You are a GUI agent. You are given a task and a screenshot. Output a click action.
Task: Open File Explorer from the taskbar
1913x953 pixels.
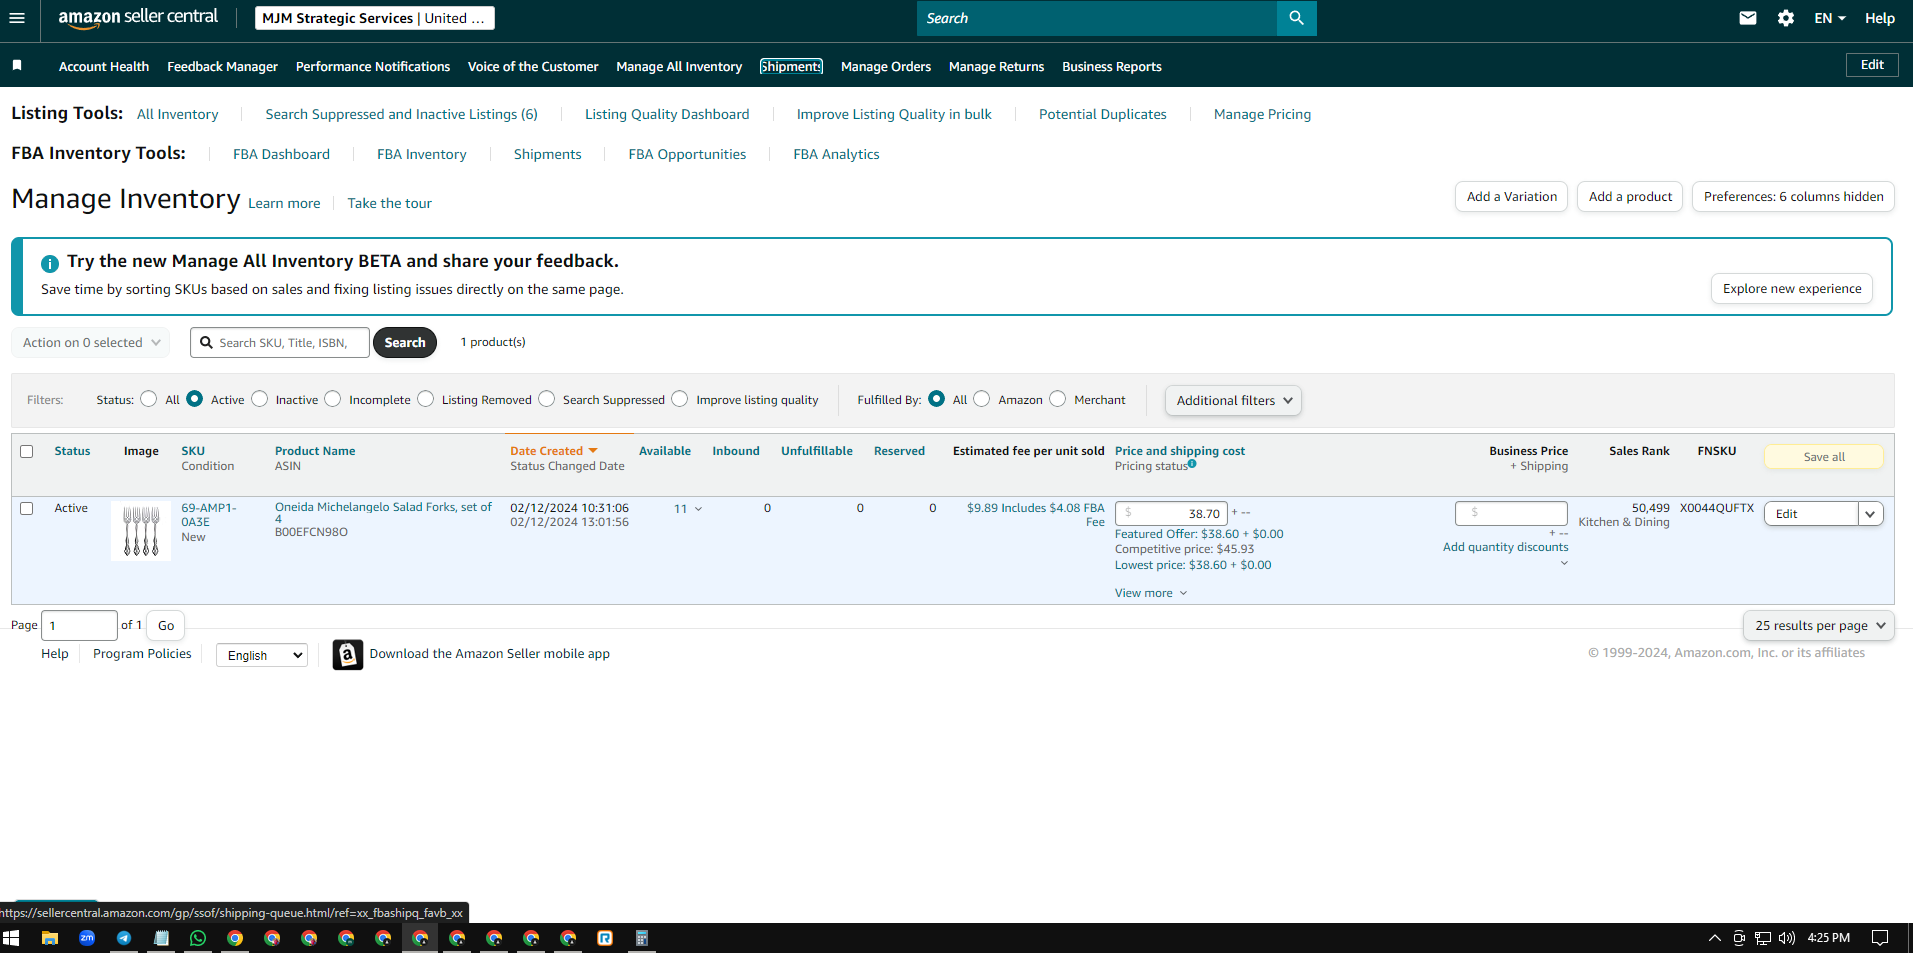click(50, 938)
